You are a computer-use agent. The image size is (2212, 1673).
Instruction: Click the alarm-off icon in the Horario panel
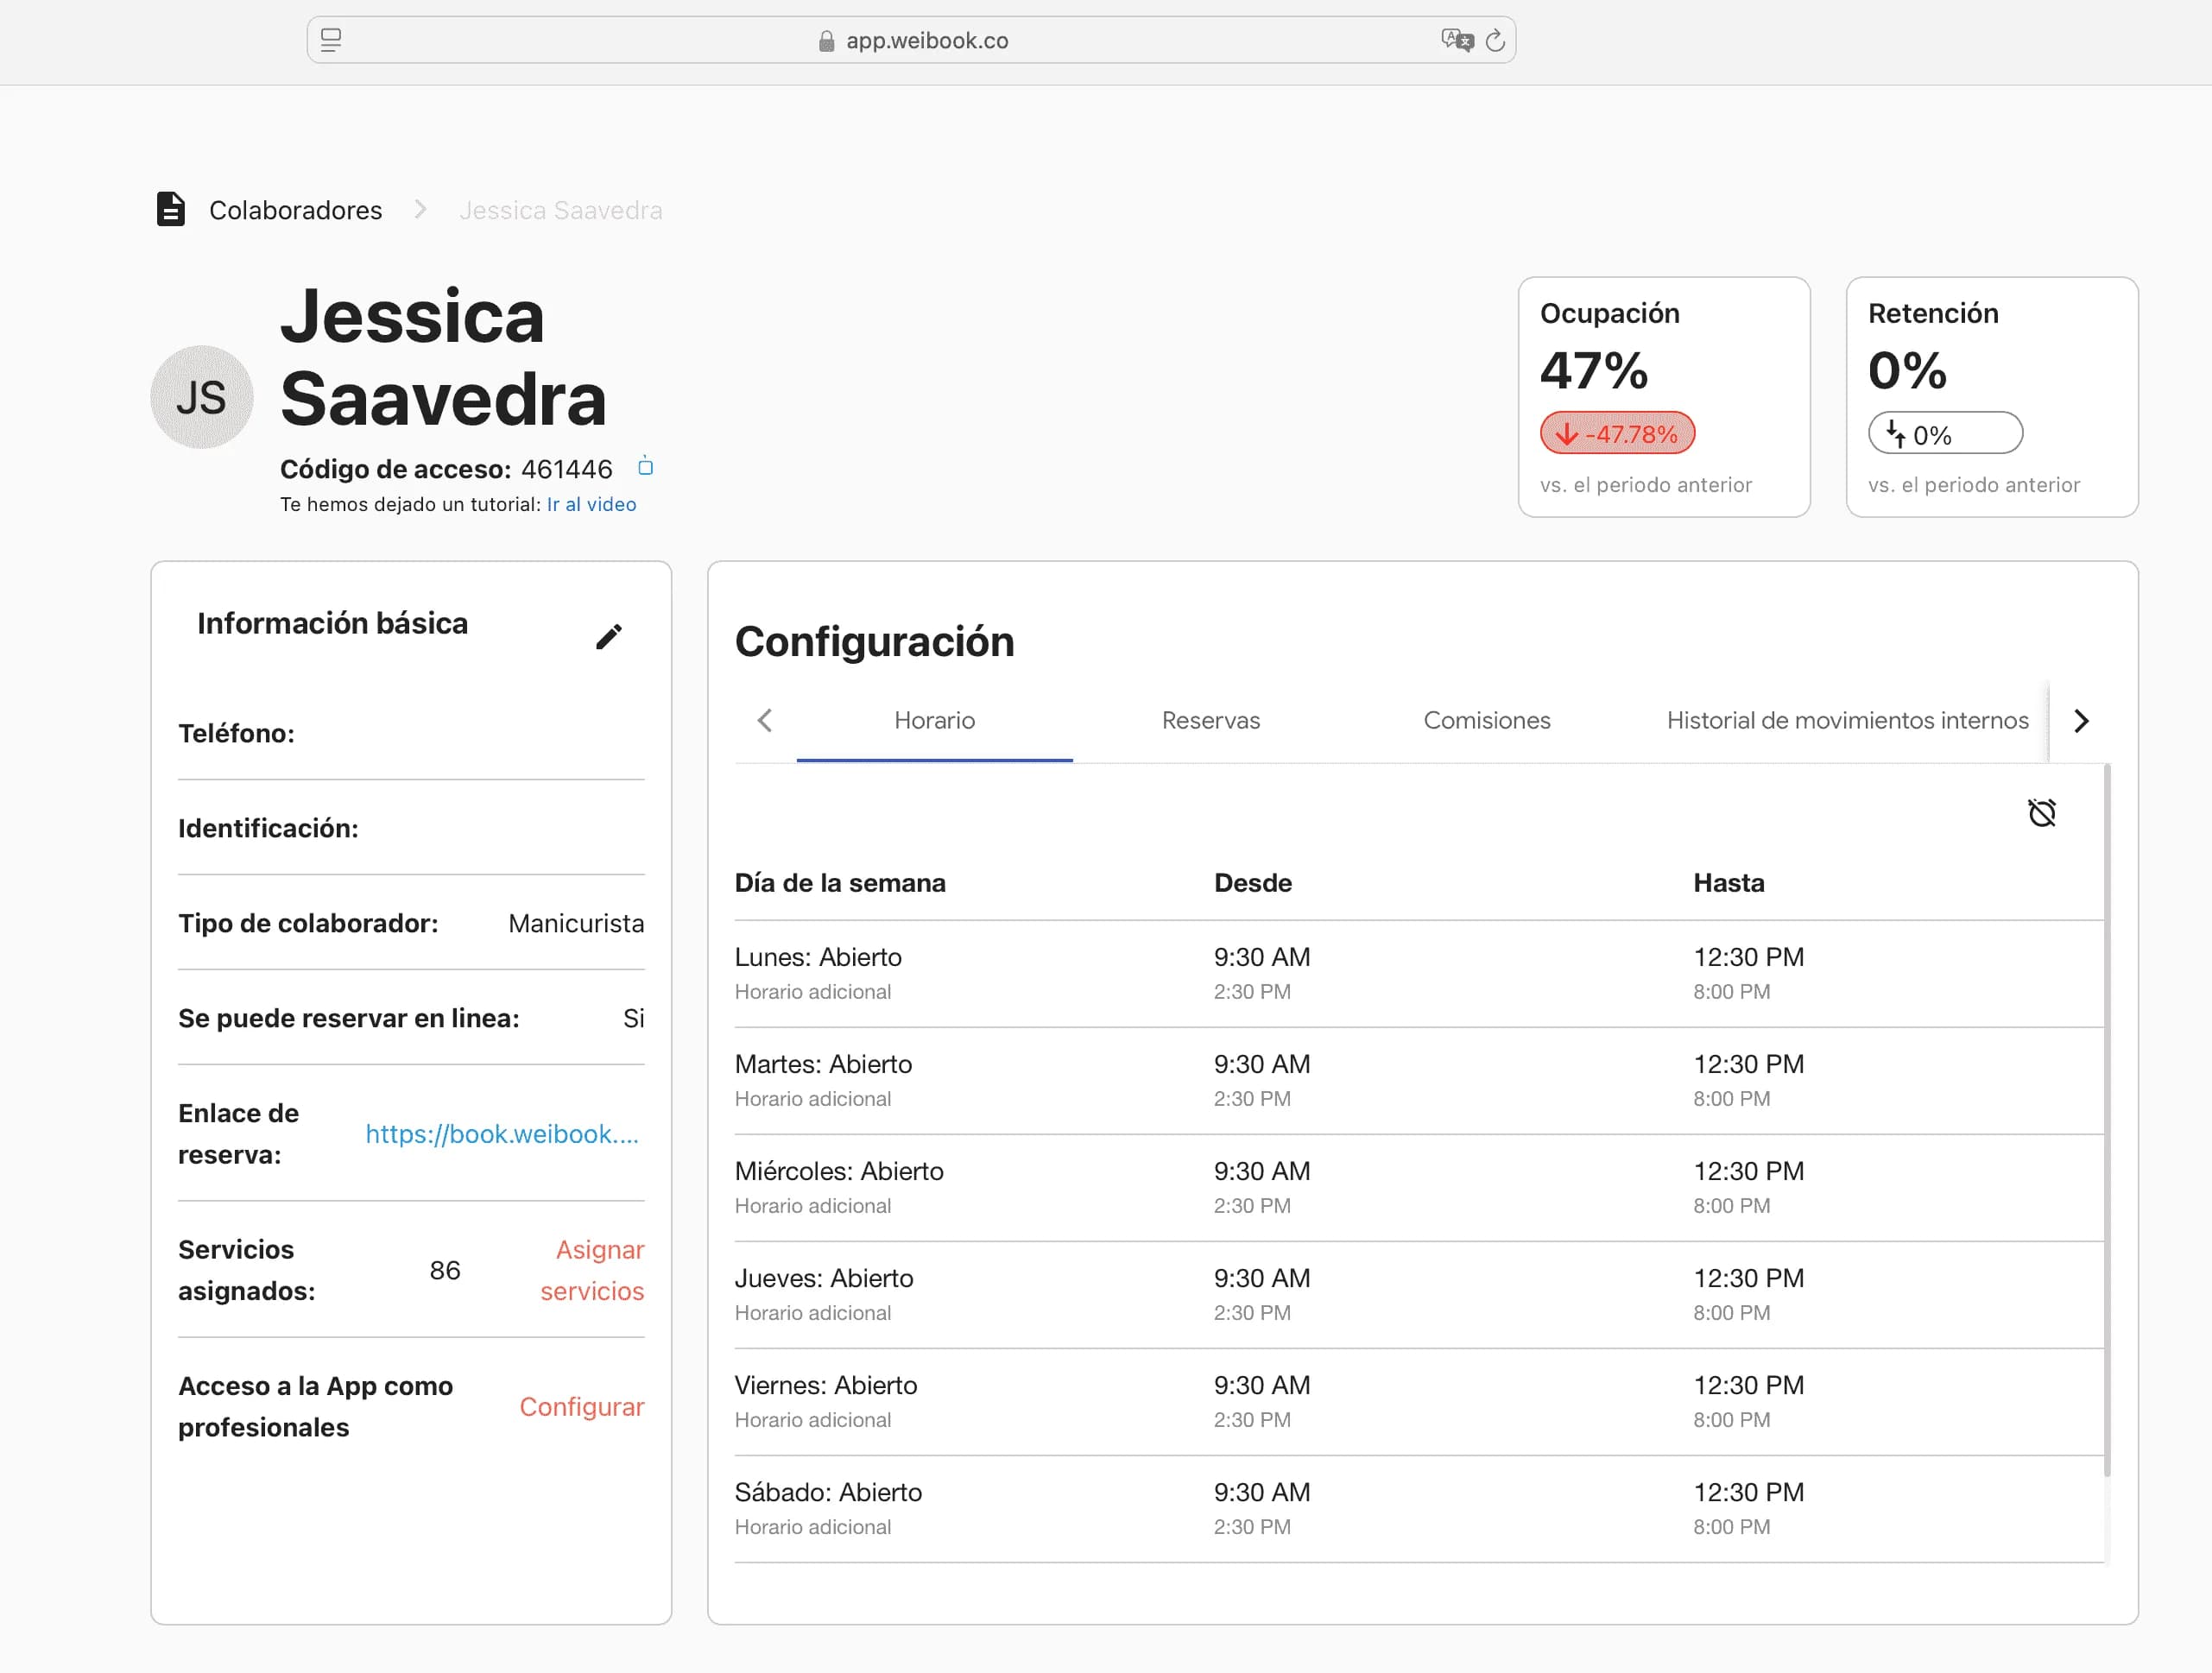[x=2043, y=812]
